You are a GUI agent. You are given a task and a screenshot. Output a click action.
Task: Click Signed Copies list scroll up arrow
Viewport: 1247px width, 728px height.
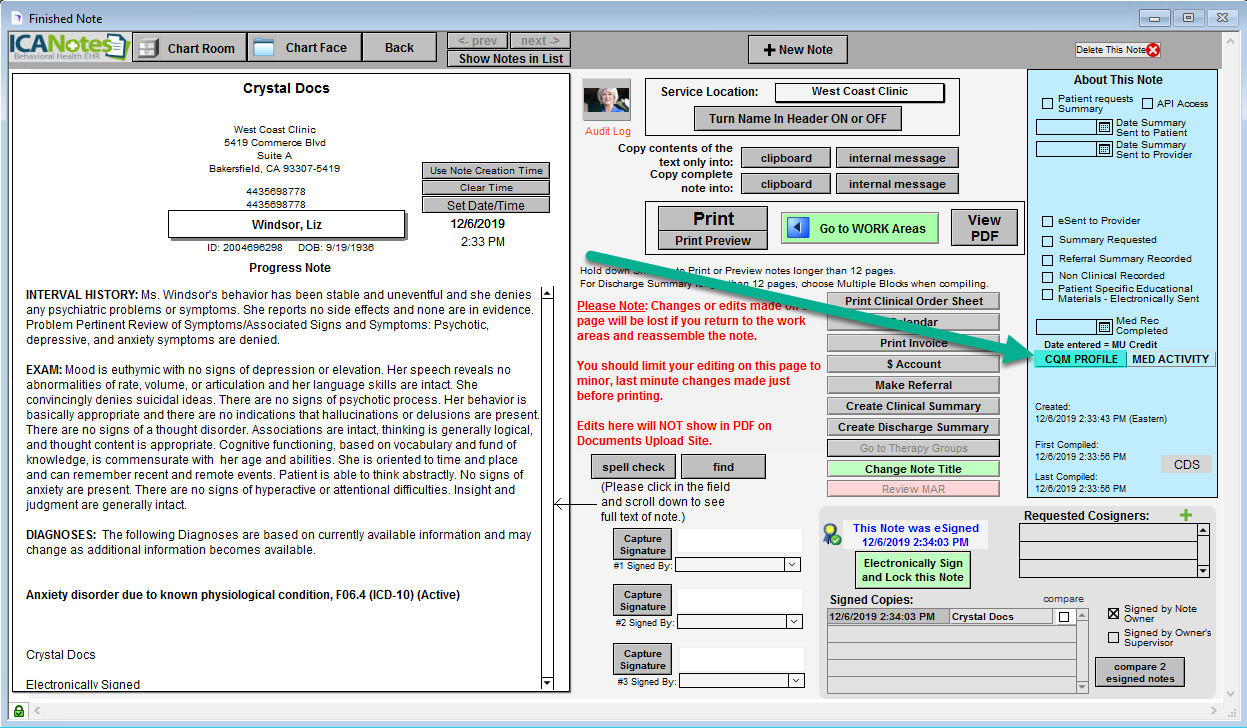tap(1082, 617)
